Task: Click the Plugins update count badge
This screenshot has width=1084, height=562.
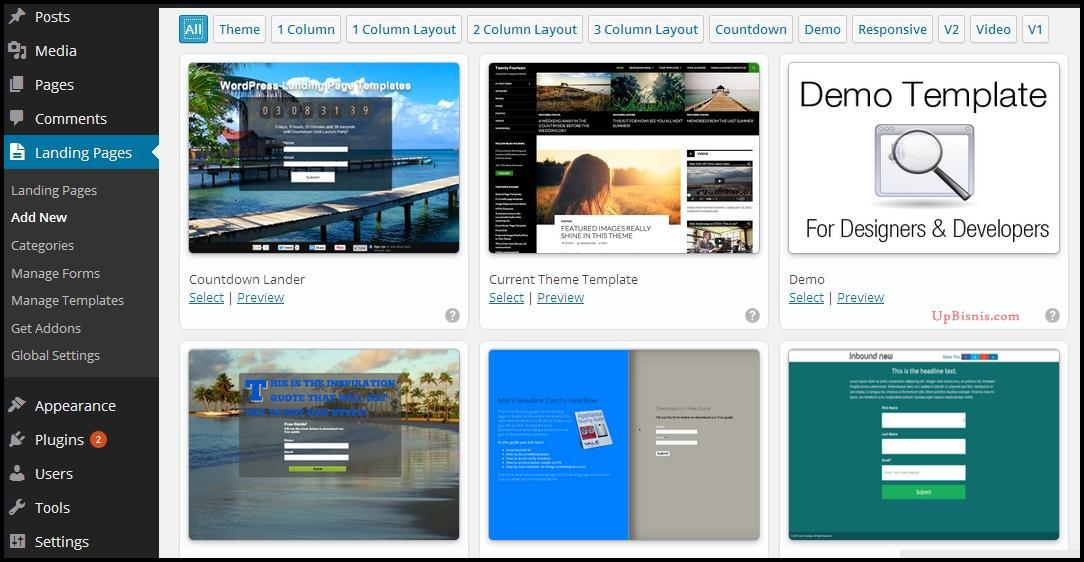Action: tap(98, 439)
